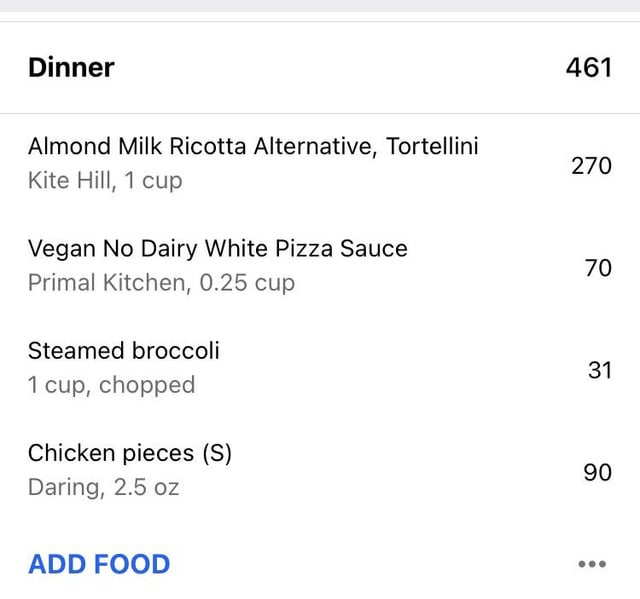Viewport: 640px width, 599px height.
Task: Open the Dinner more options ellipsis
Action: pyautogui.click(x=592, y=564)
